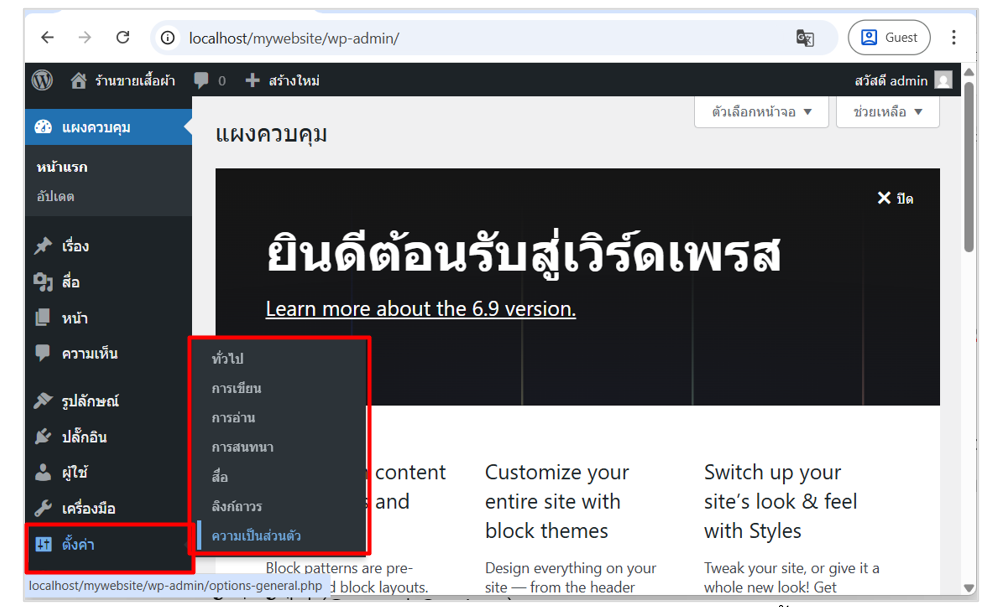Open the Chrome three-dot menu
Viewport: 999px width, 607px height.
pos(953,38)
